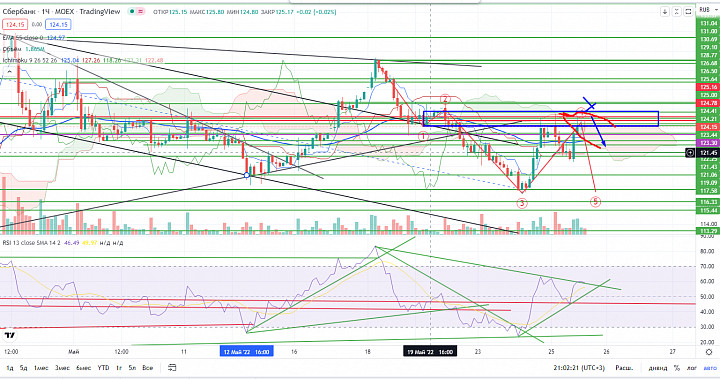Select the volume indicator legend
720x379 pixels.
(x=23, y=49)
